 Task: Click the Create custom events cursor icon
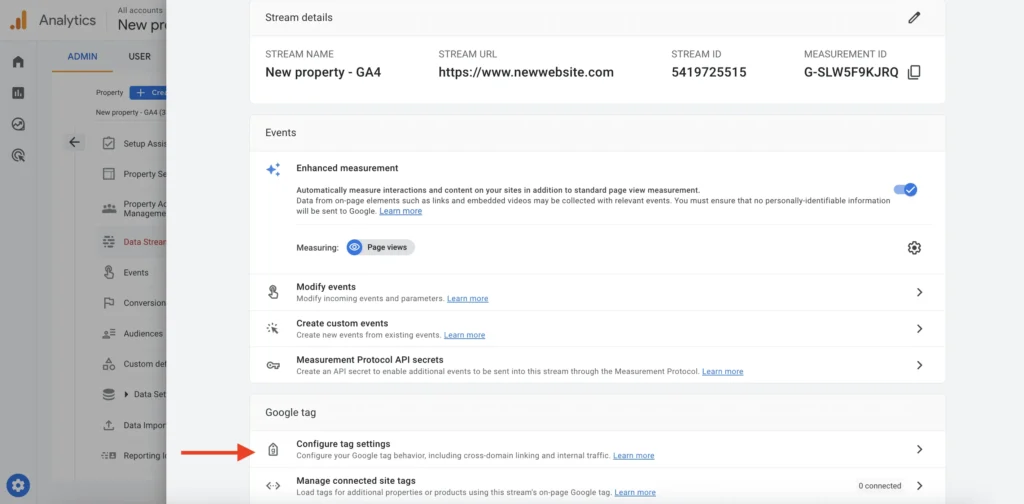click(273, 328)
